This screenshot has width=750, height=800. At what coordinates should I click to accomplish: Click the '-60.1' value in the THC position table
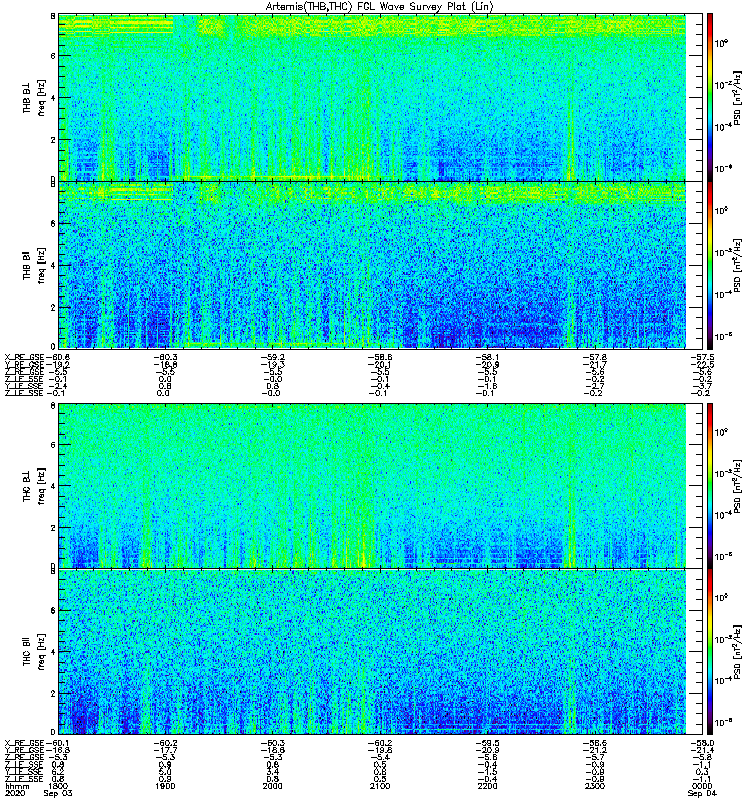point(58,743)
